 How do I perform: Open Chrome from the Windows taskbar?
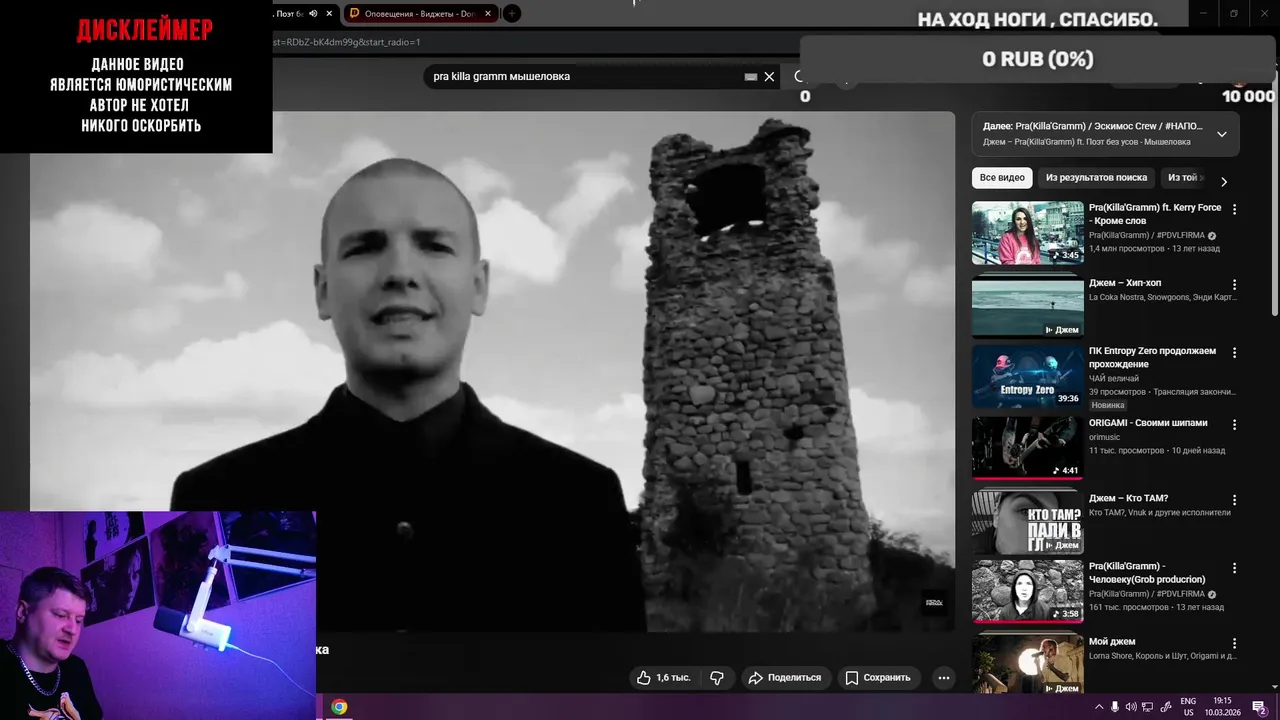[x=339, y=707]
